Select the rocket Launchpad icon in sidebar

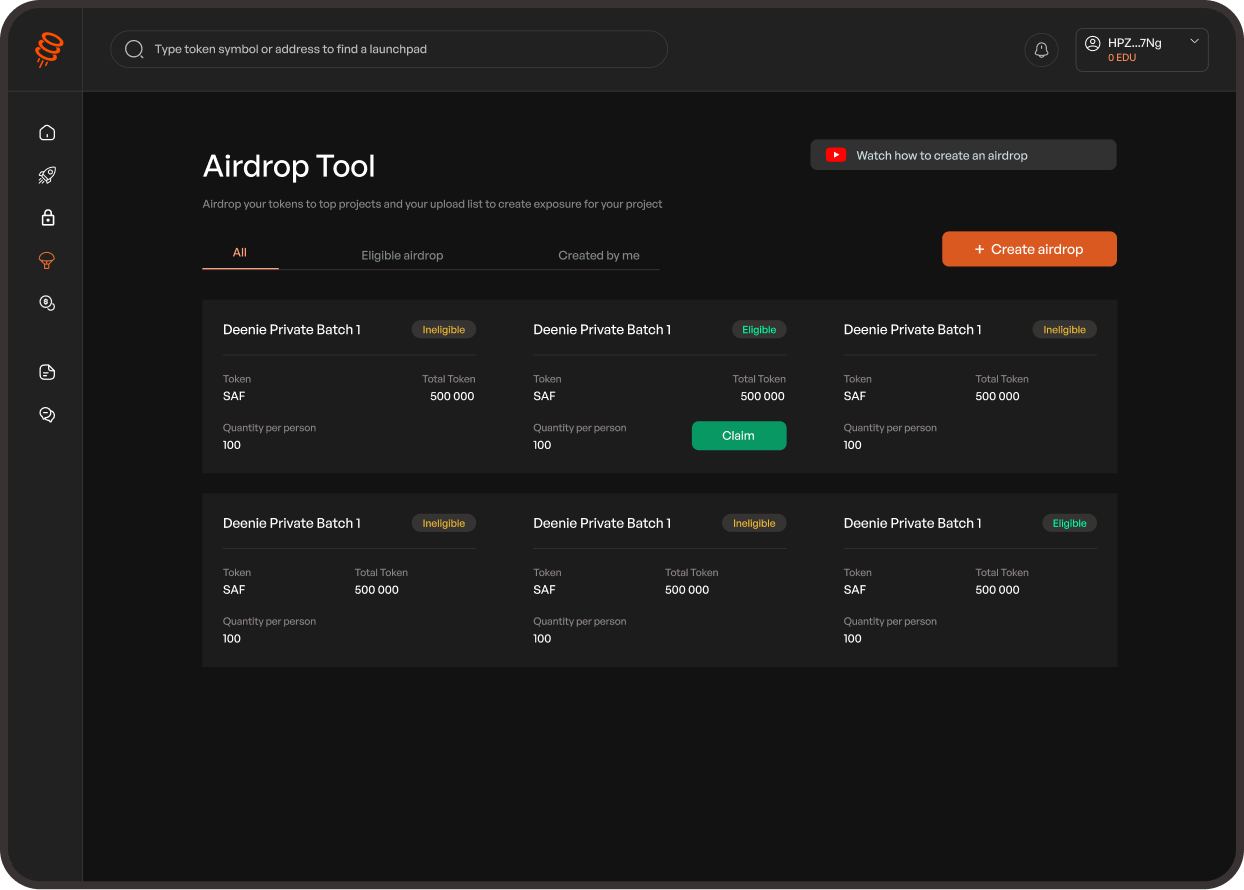tap(46, 175)
